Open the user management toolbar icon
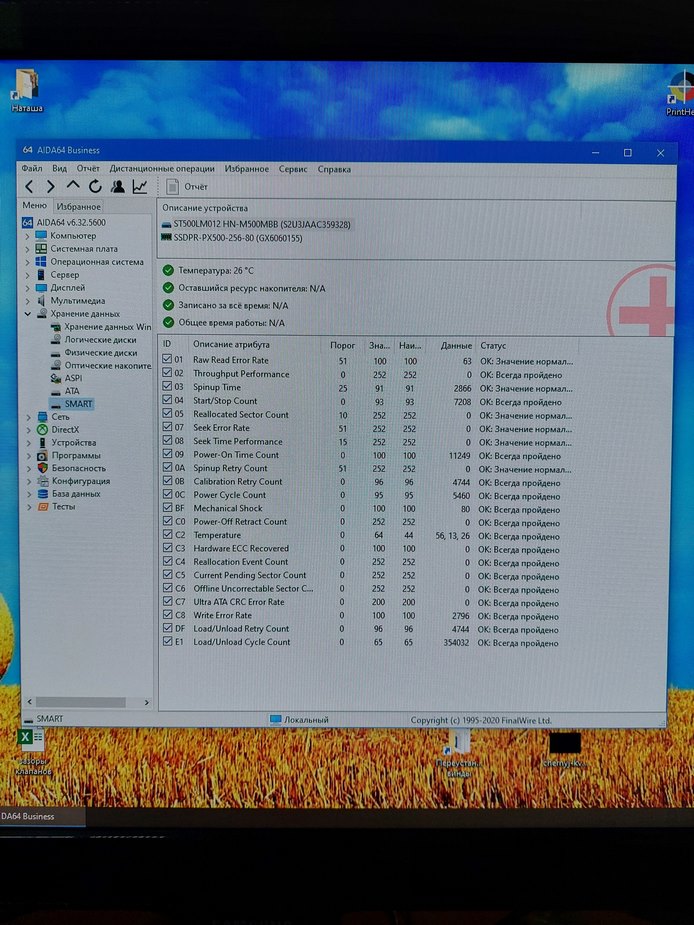The height and width of the screenshot is (925, 694). [118, 186]
